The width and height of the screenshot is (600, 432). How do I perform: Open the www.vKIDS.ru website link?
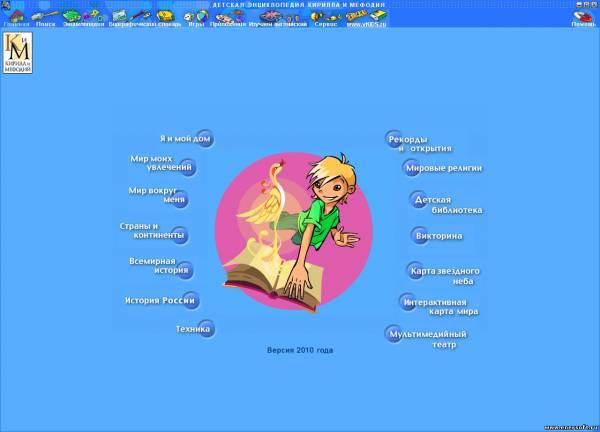[366, 18]
